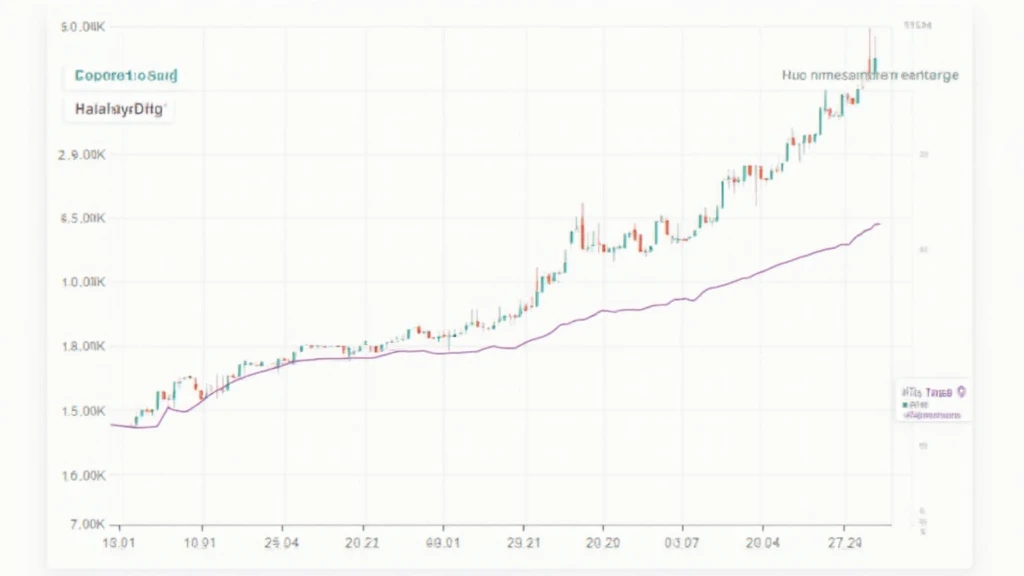Click the 24.04 date tick label
The width and height of the screenshot is (1024, 576).
pos(281,541)
